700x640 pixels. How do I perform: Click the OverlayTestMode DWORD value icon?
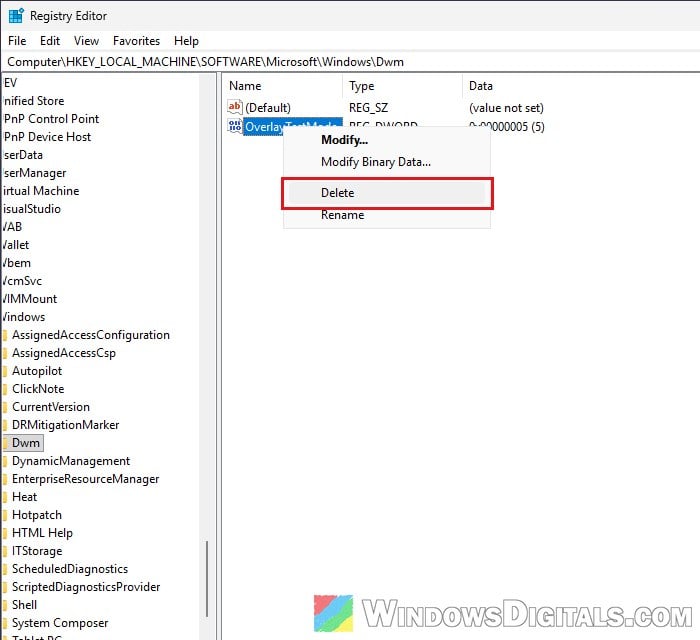tap(235, 126)
